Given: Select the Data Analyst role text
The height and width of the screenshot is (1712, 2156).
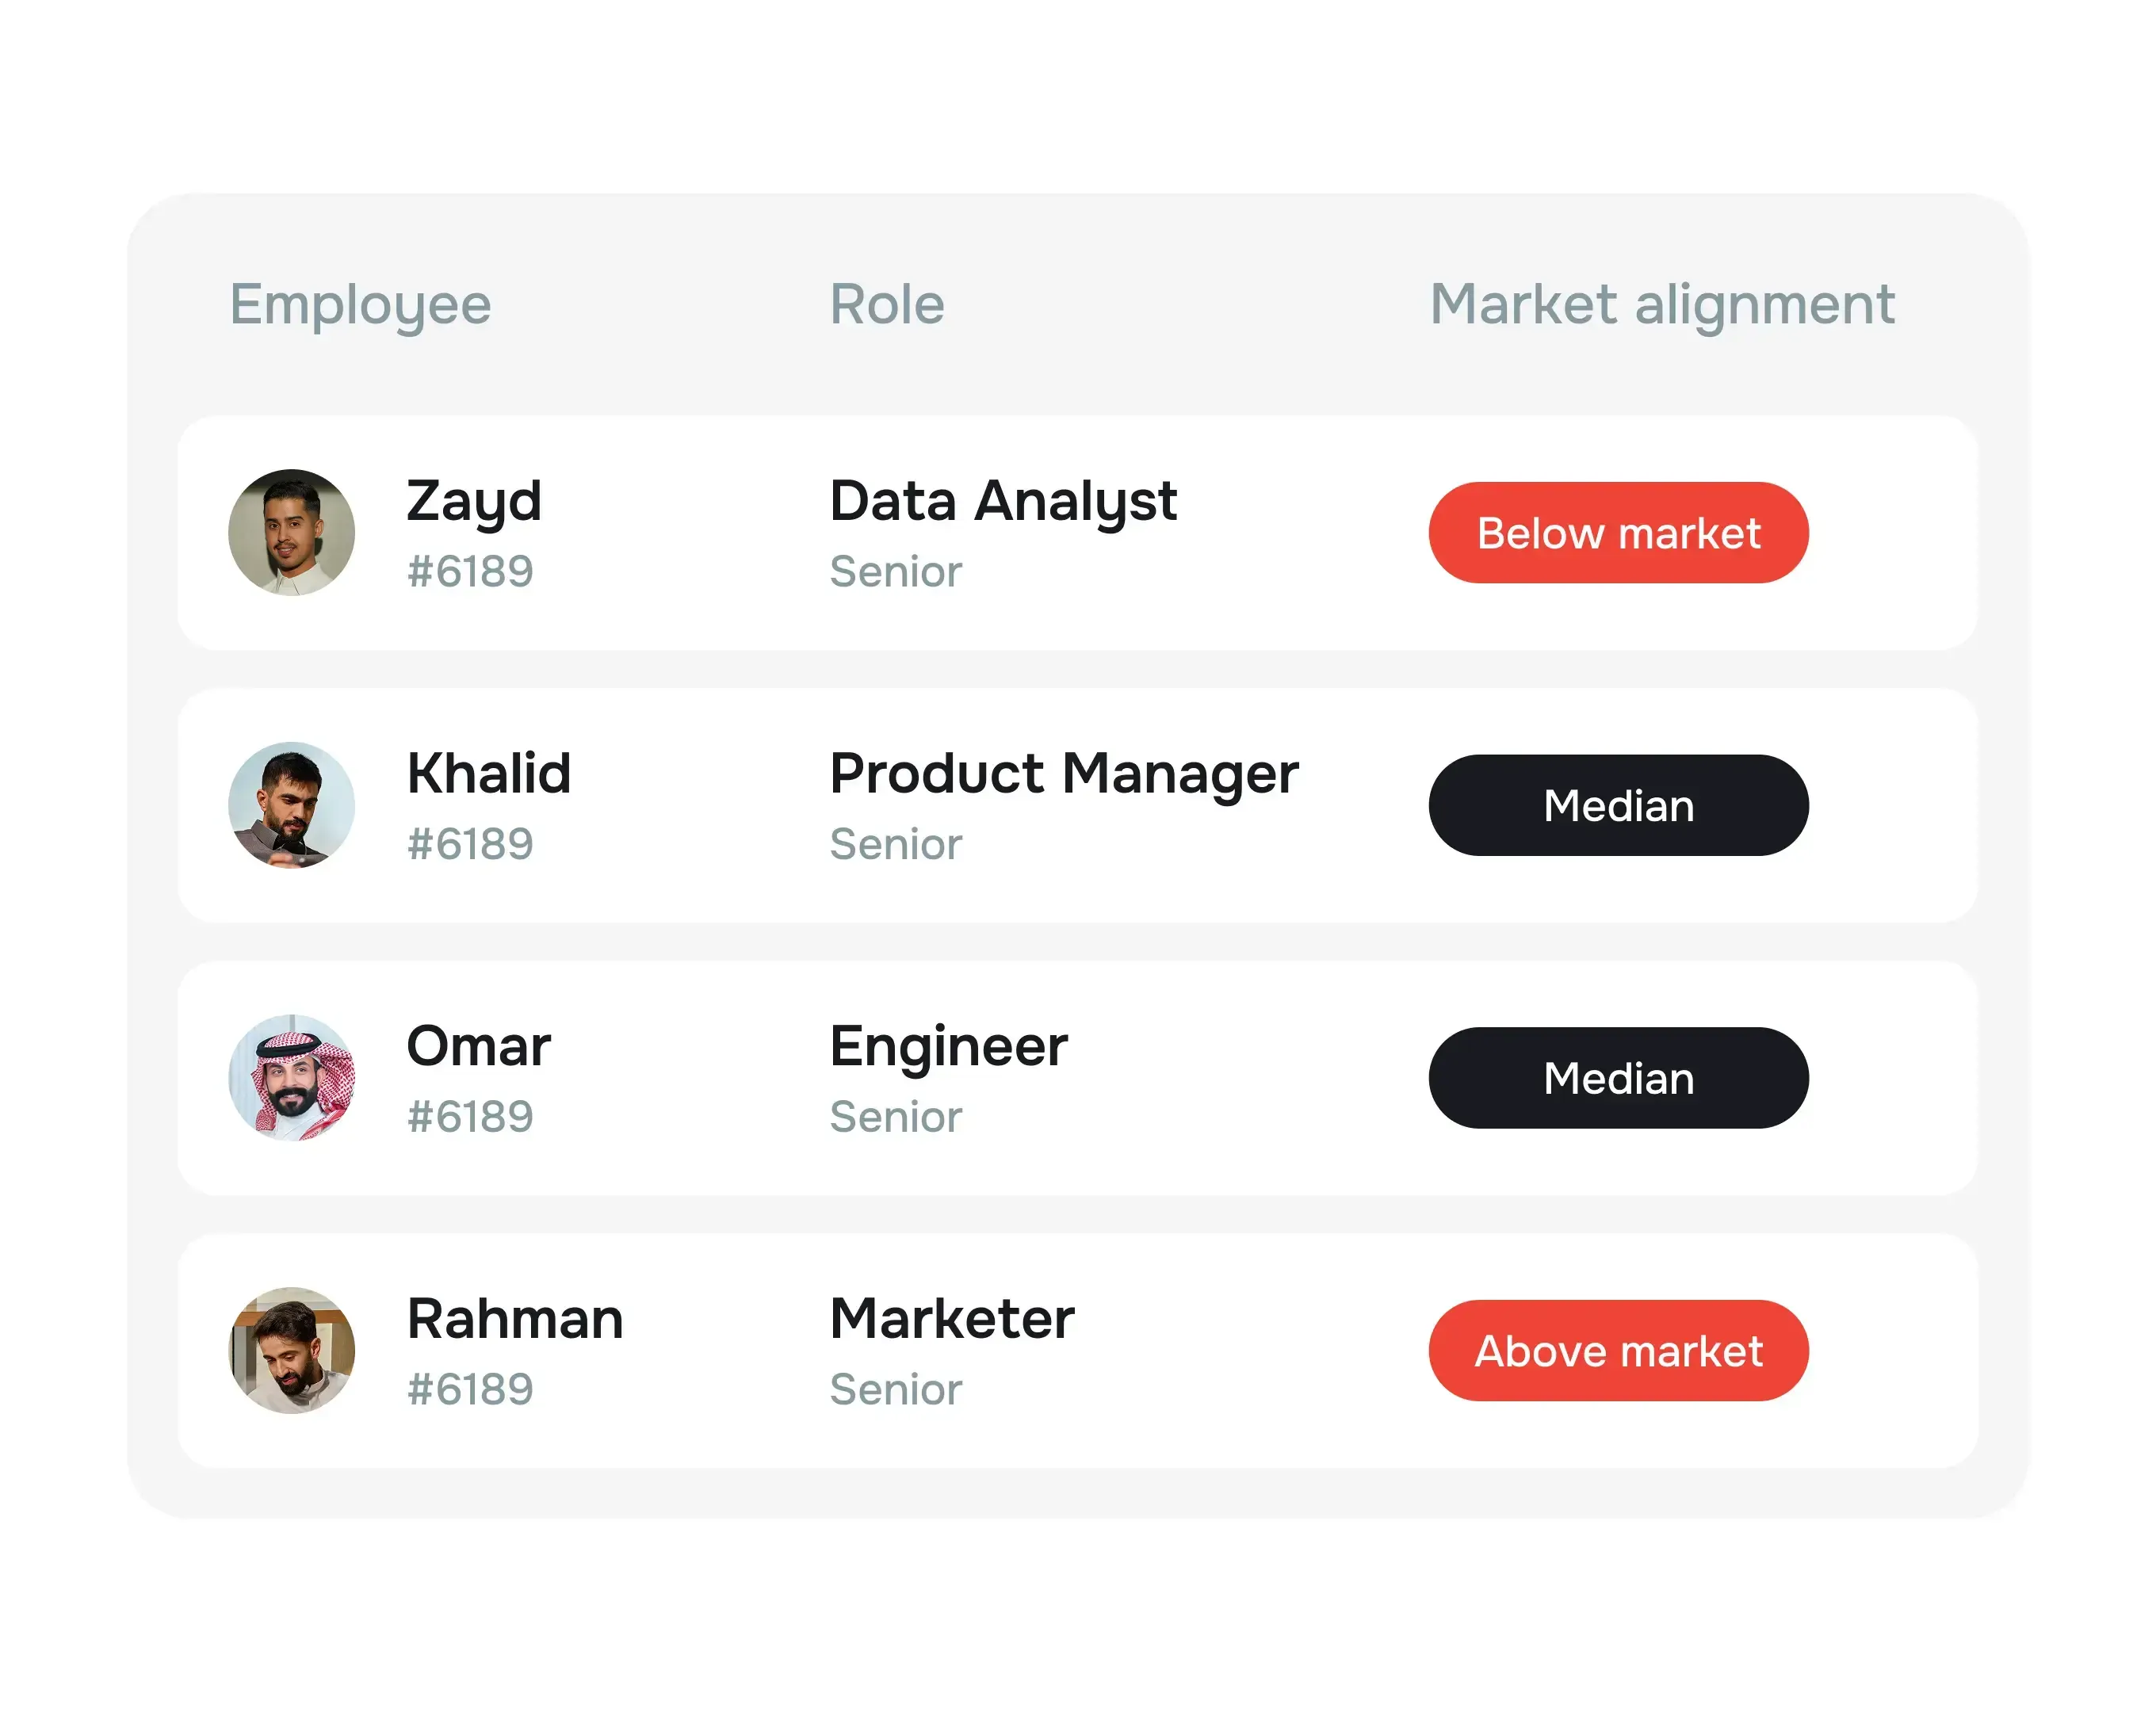Looking at the screenshot, I should pos(1002,500).
